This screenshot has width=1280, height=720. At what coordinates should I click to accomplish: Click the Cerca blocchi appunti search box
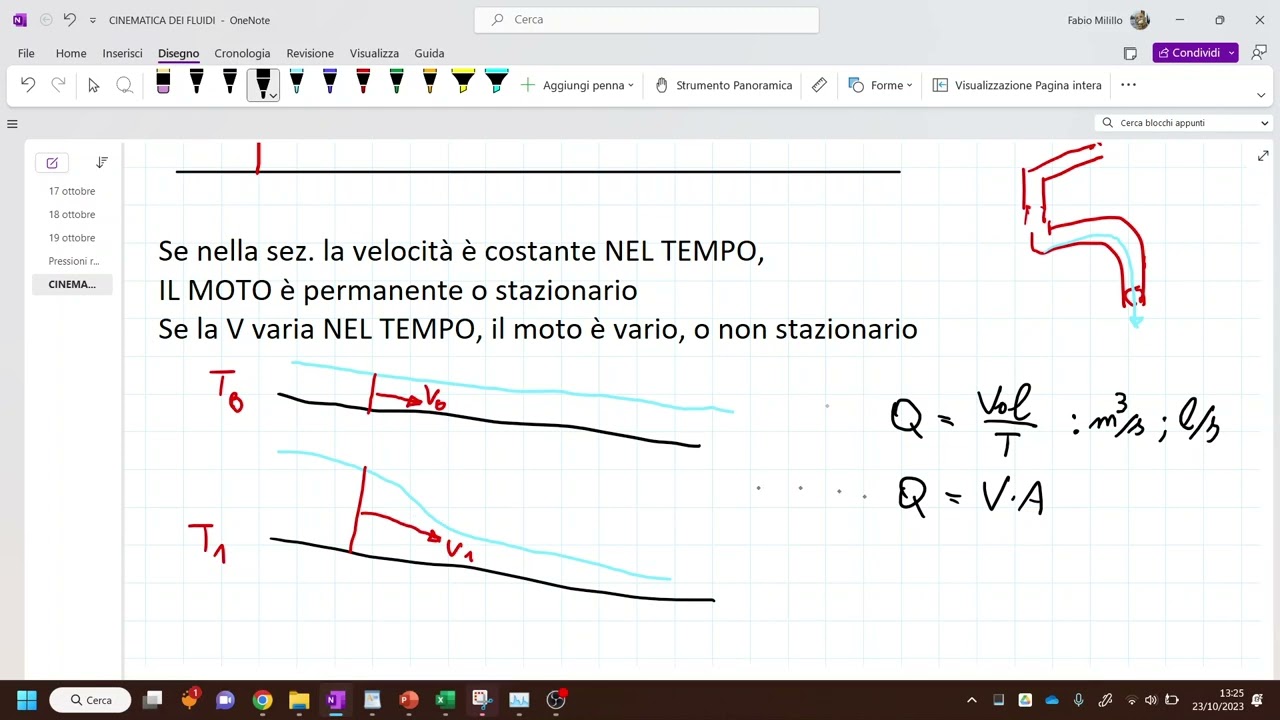point(1176,123)
